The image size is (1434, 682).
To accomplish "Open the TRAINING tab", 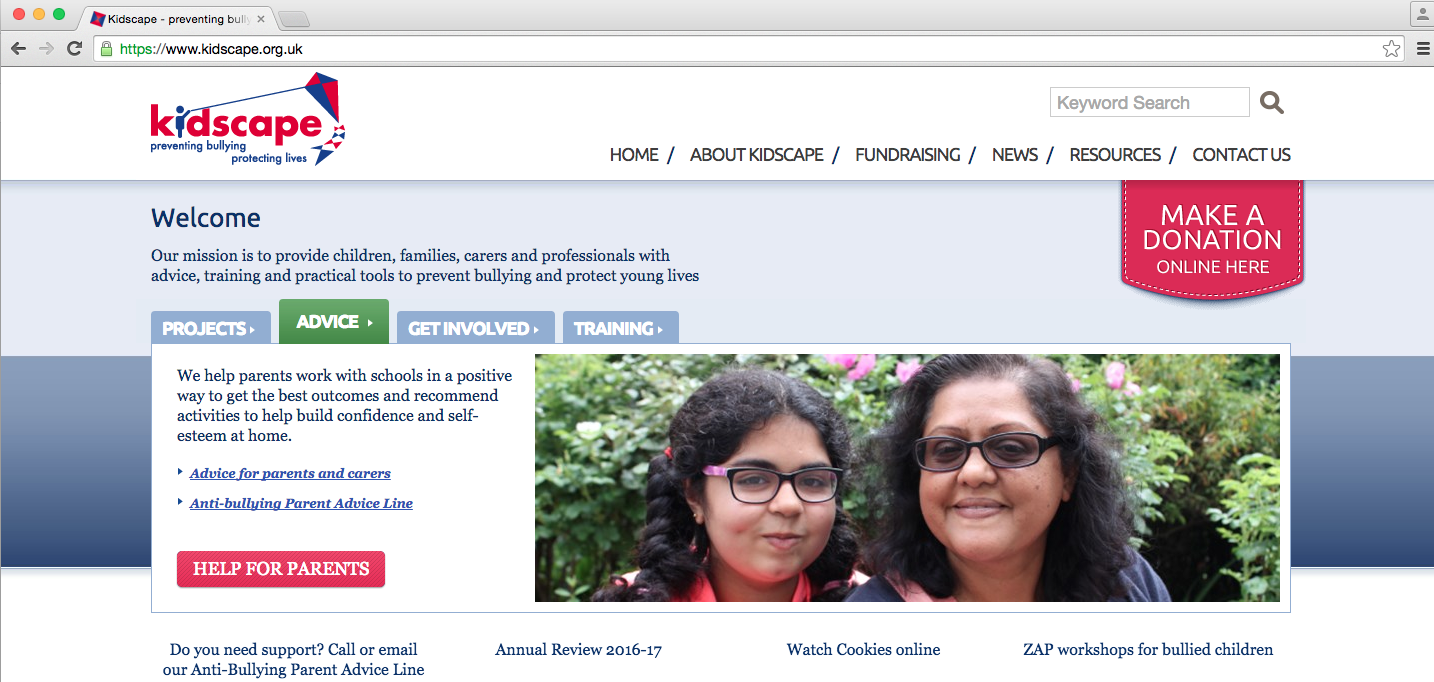I will 620,328.
